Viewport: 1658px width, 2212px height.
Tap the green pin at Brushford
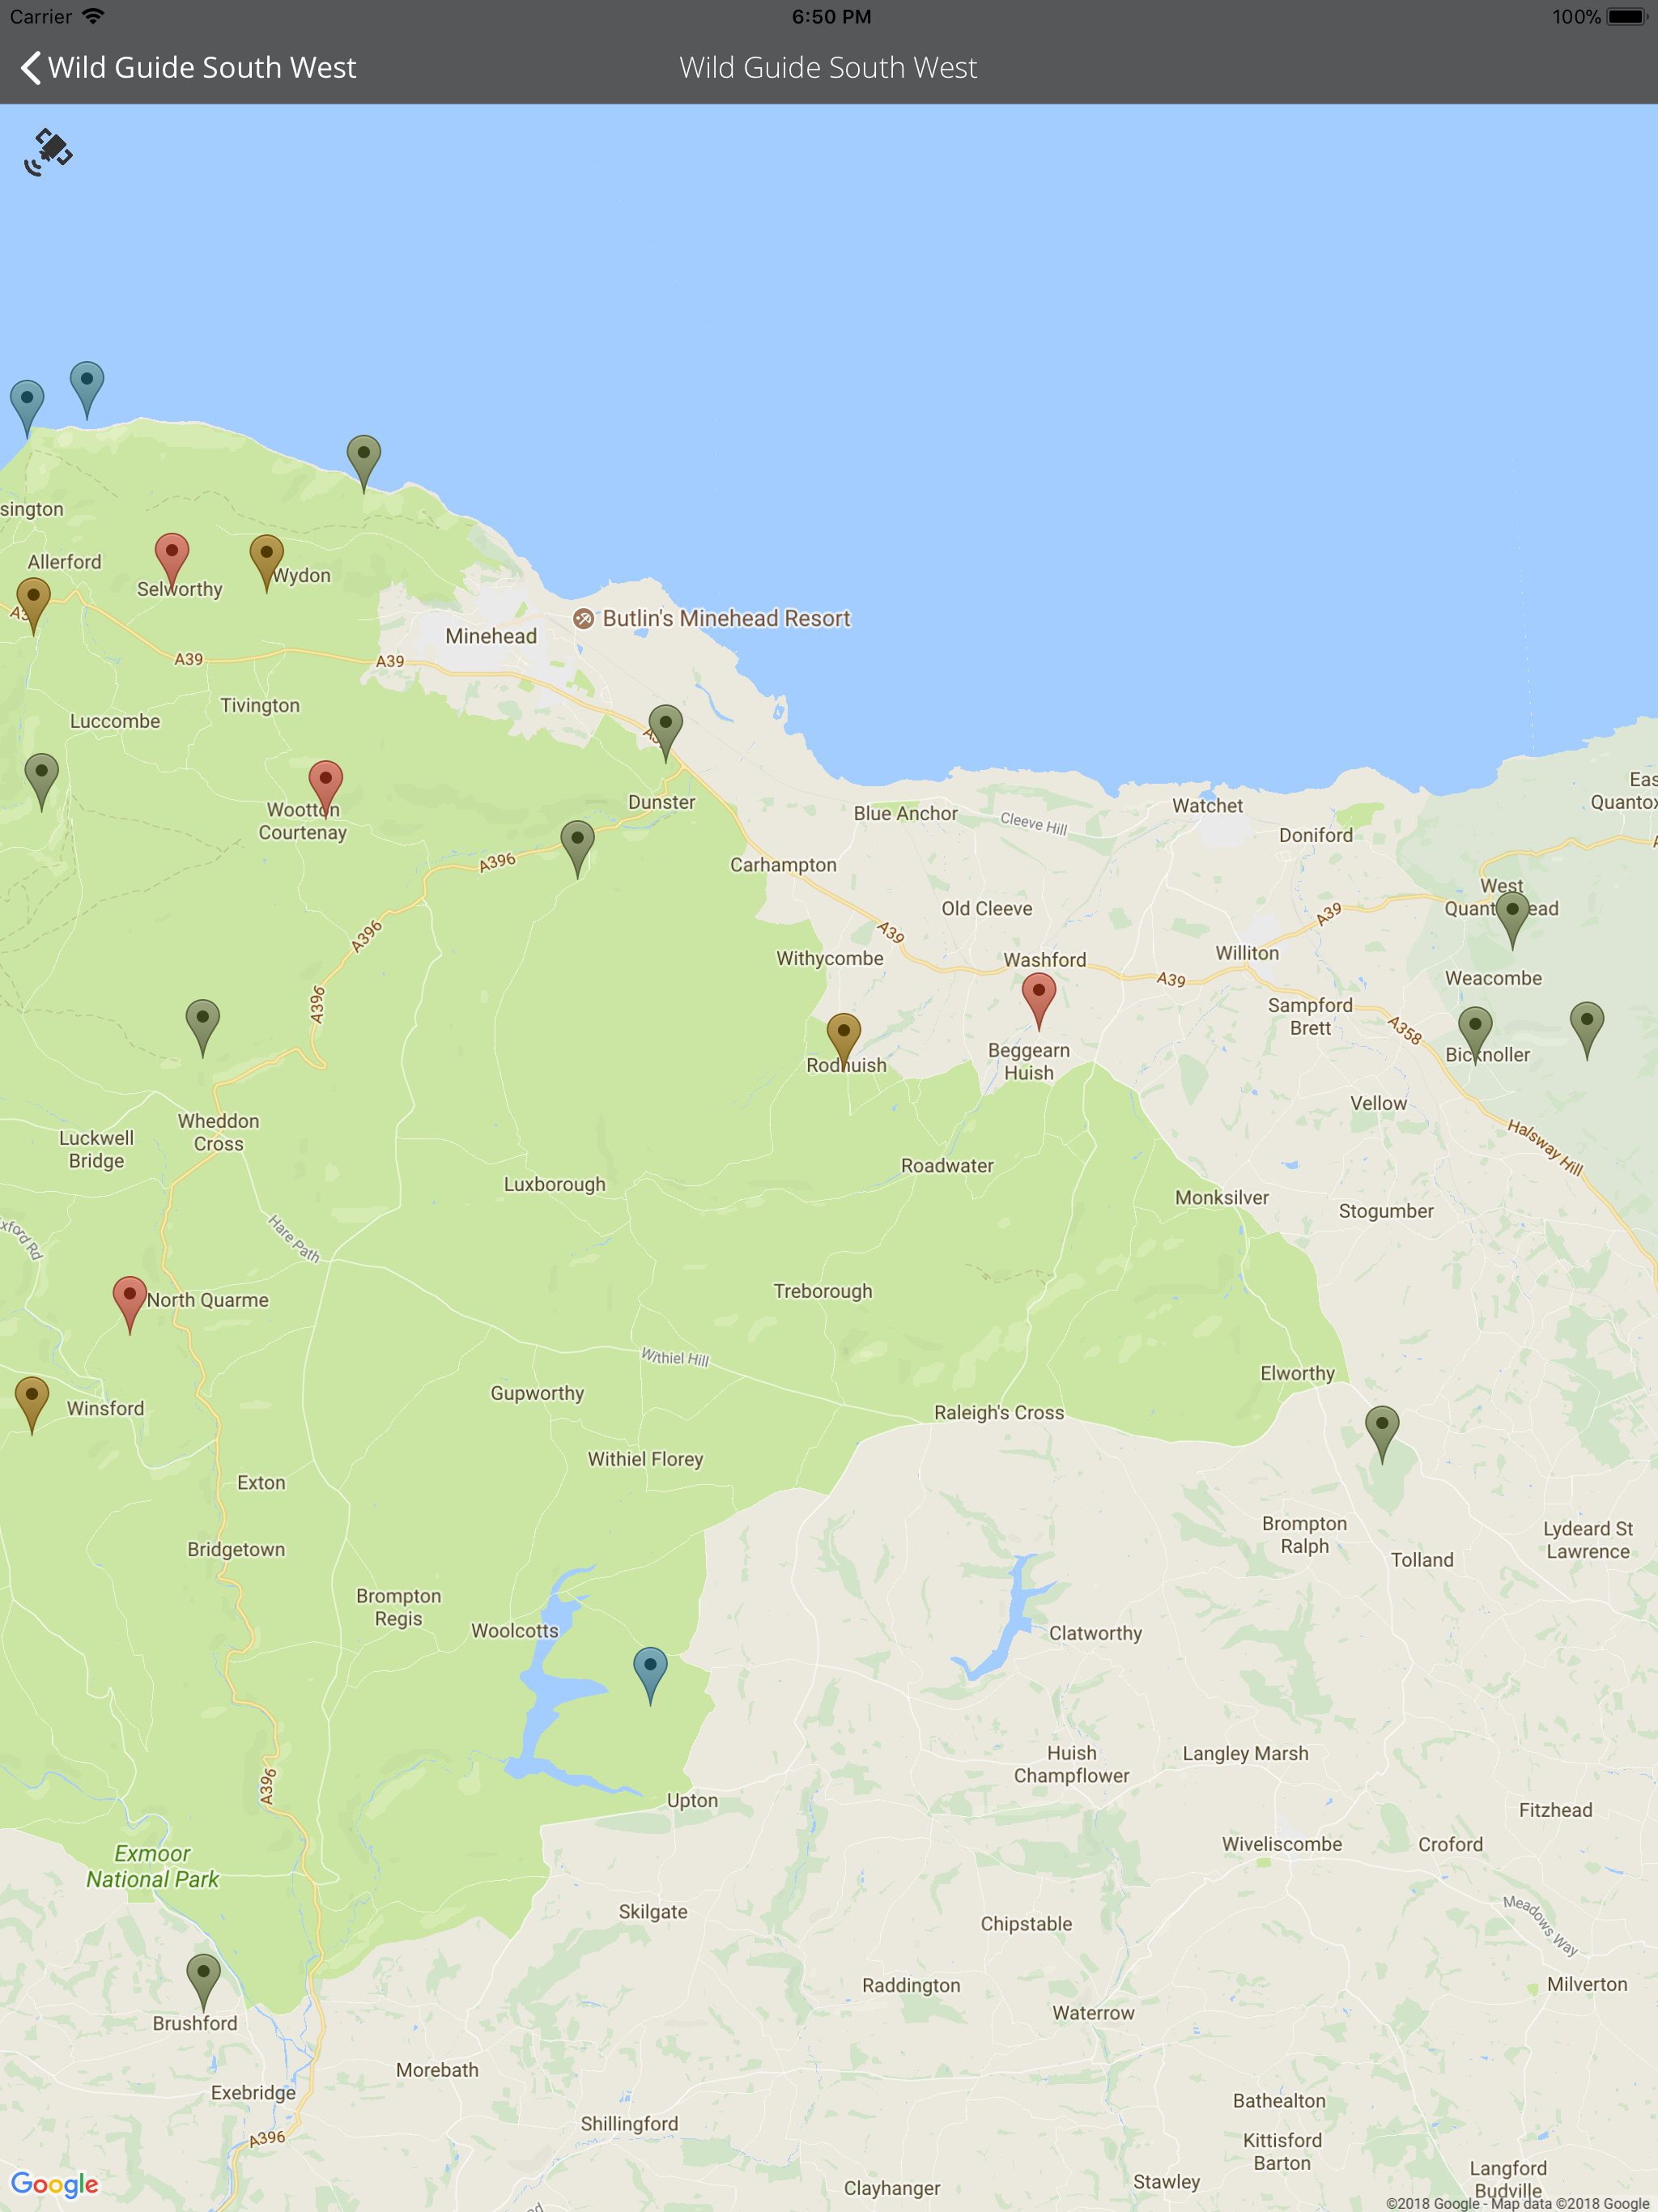coord(203,1983)
